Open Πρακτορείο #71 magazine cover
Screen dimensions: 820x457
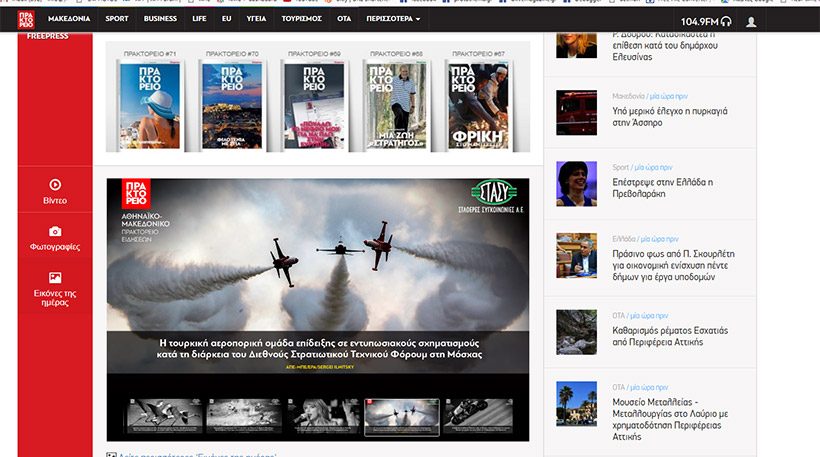tap(150, 106)
